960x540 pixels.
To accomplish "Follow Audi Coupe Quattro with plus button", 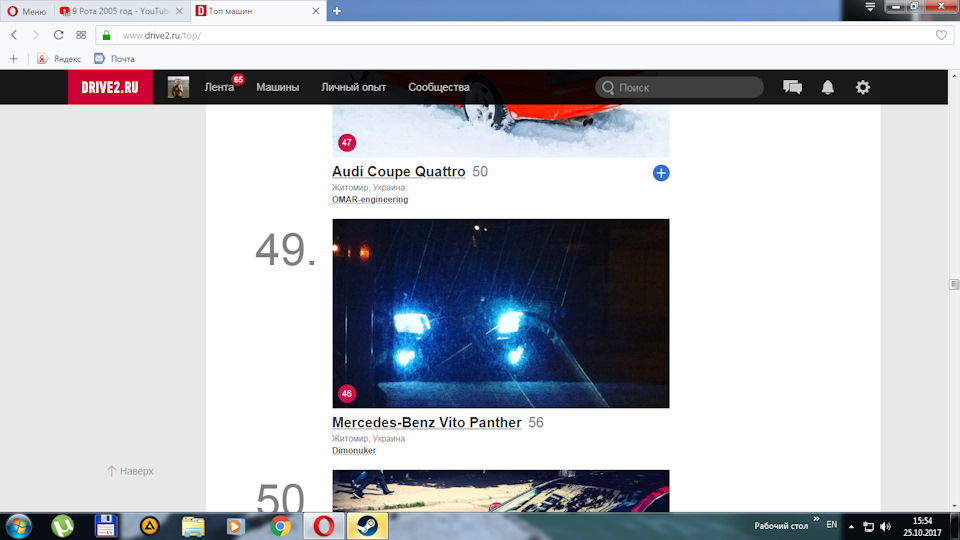I will pyautogui.click(x=661, y=173).
